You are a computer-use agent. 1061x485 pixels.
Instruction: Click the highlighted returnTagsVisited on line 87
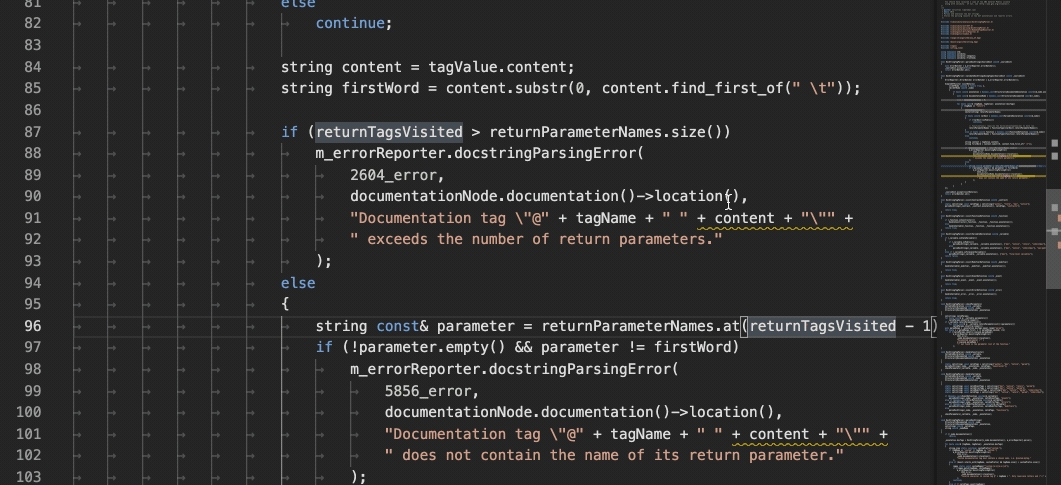389,132
